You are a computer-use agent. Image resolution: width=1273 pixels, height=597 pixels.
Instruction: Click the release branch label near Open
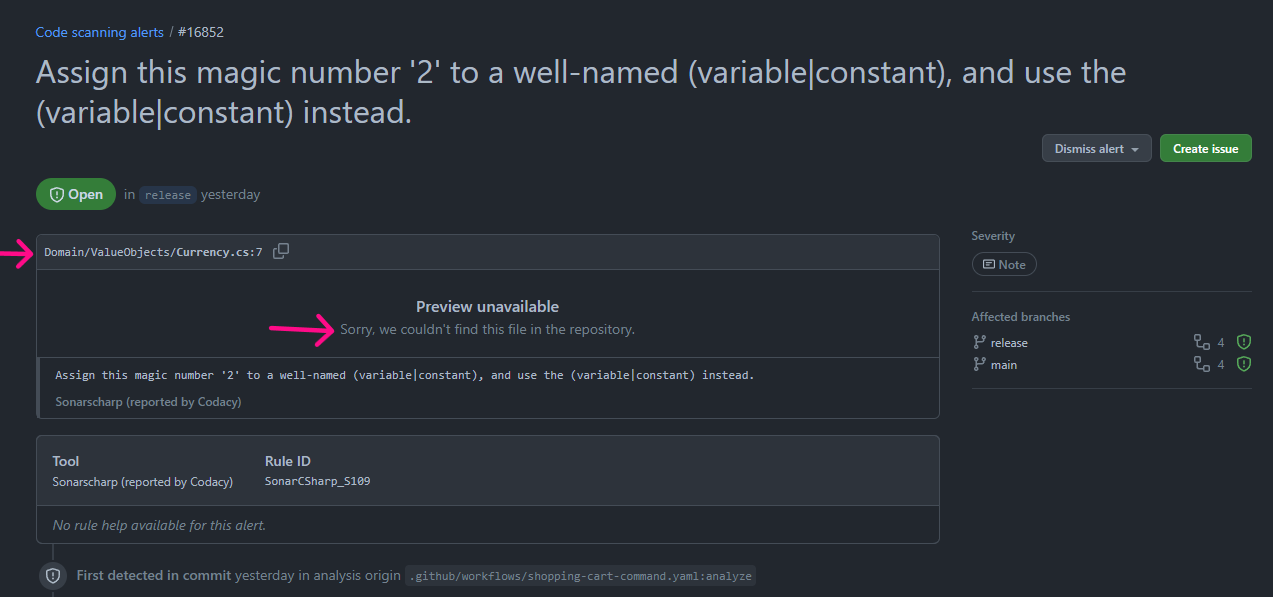pyautogui.click(x=167, y=195)
